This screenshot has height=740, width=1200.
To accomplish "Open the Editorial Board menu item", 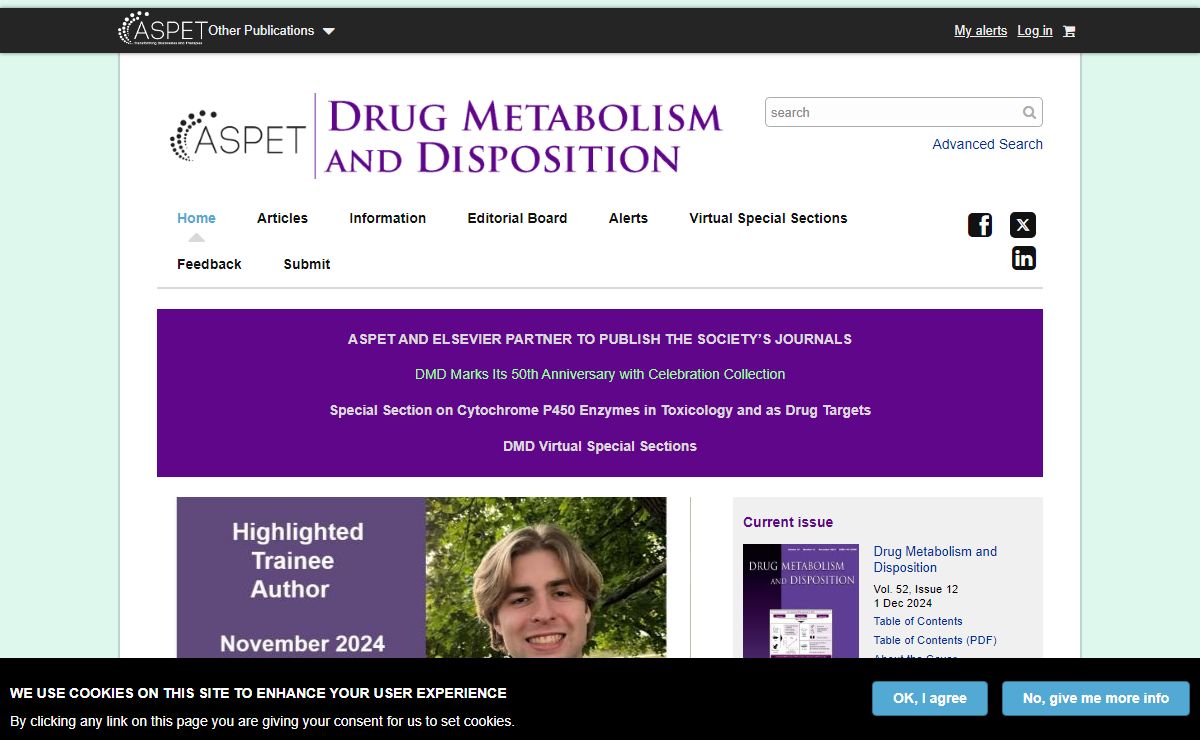I will point(517,218).
